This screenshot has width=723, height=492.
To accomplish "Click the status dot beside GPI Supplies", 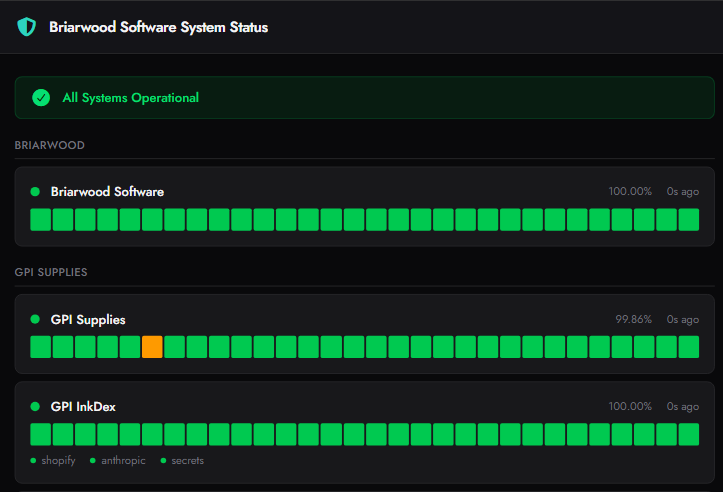I will pyautogui.click(x=35, y=320).
